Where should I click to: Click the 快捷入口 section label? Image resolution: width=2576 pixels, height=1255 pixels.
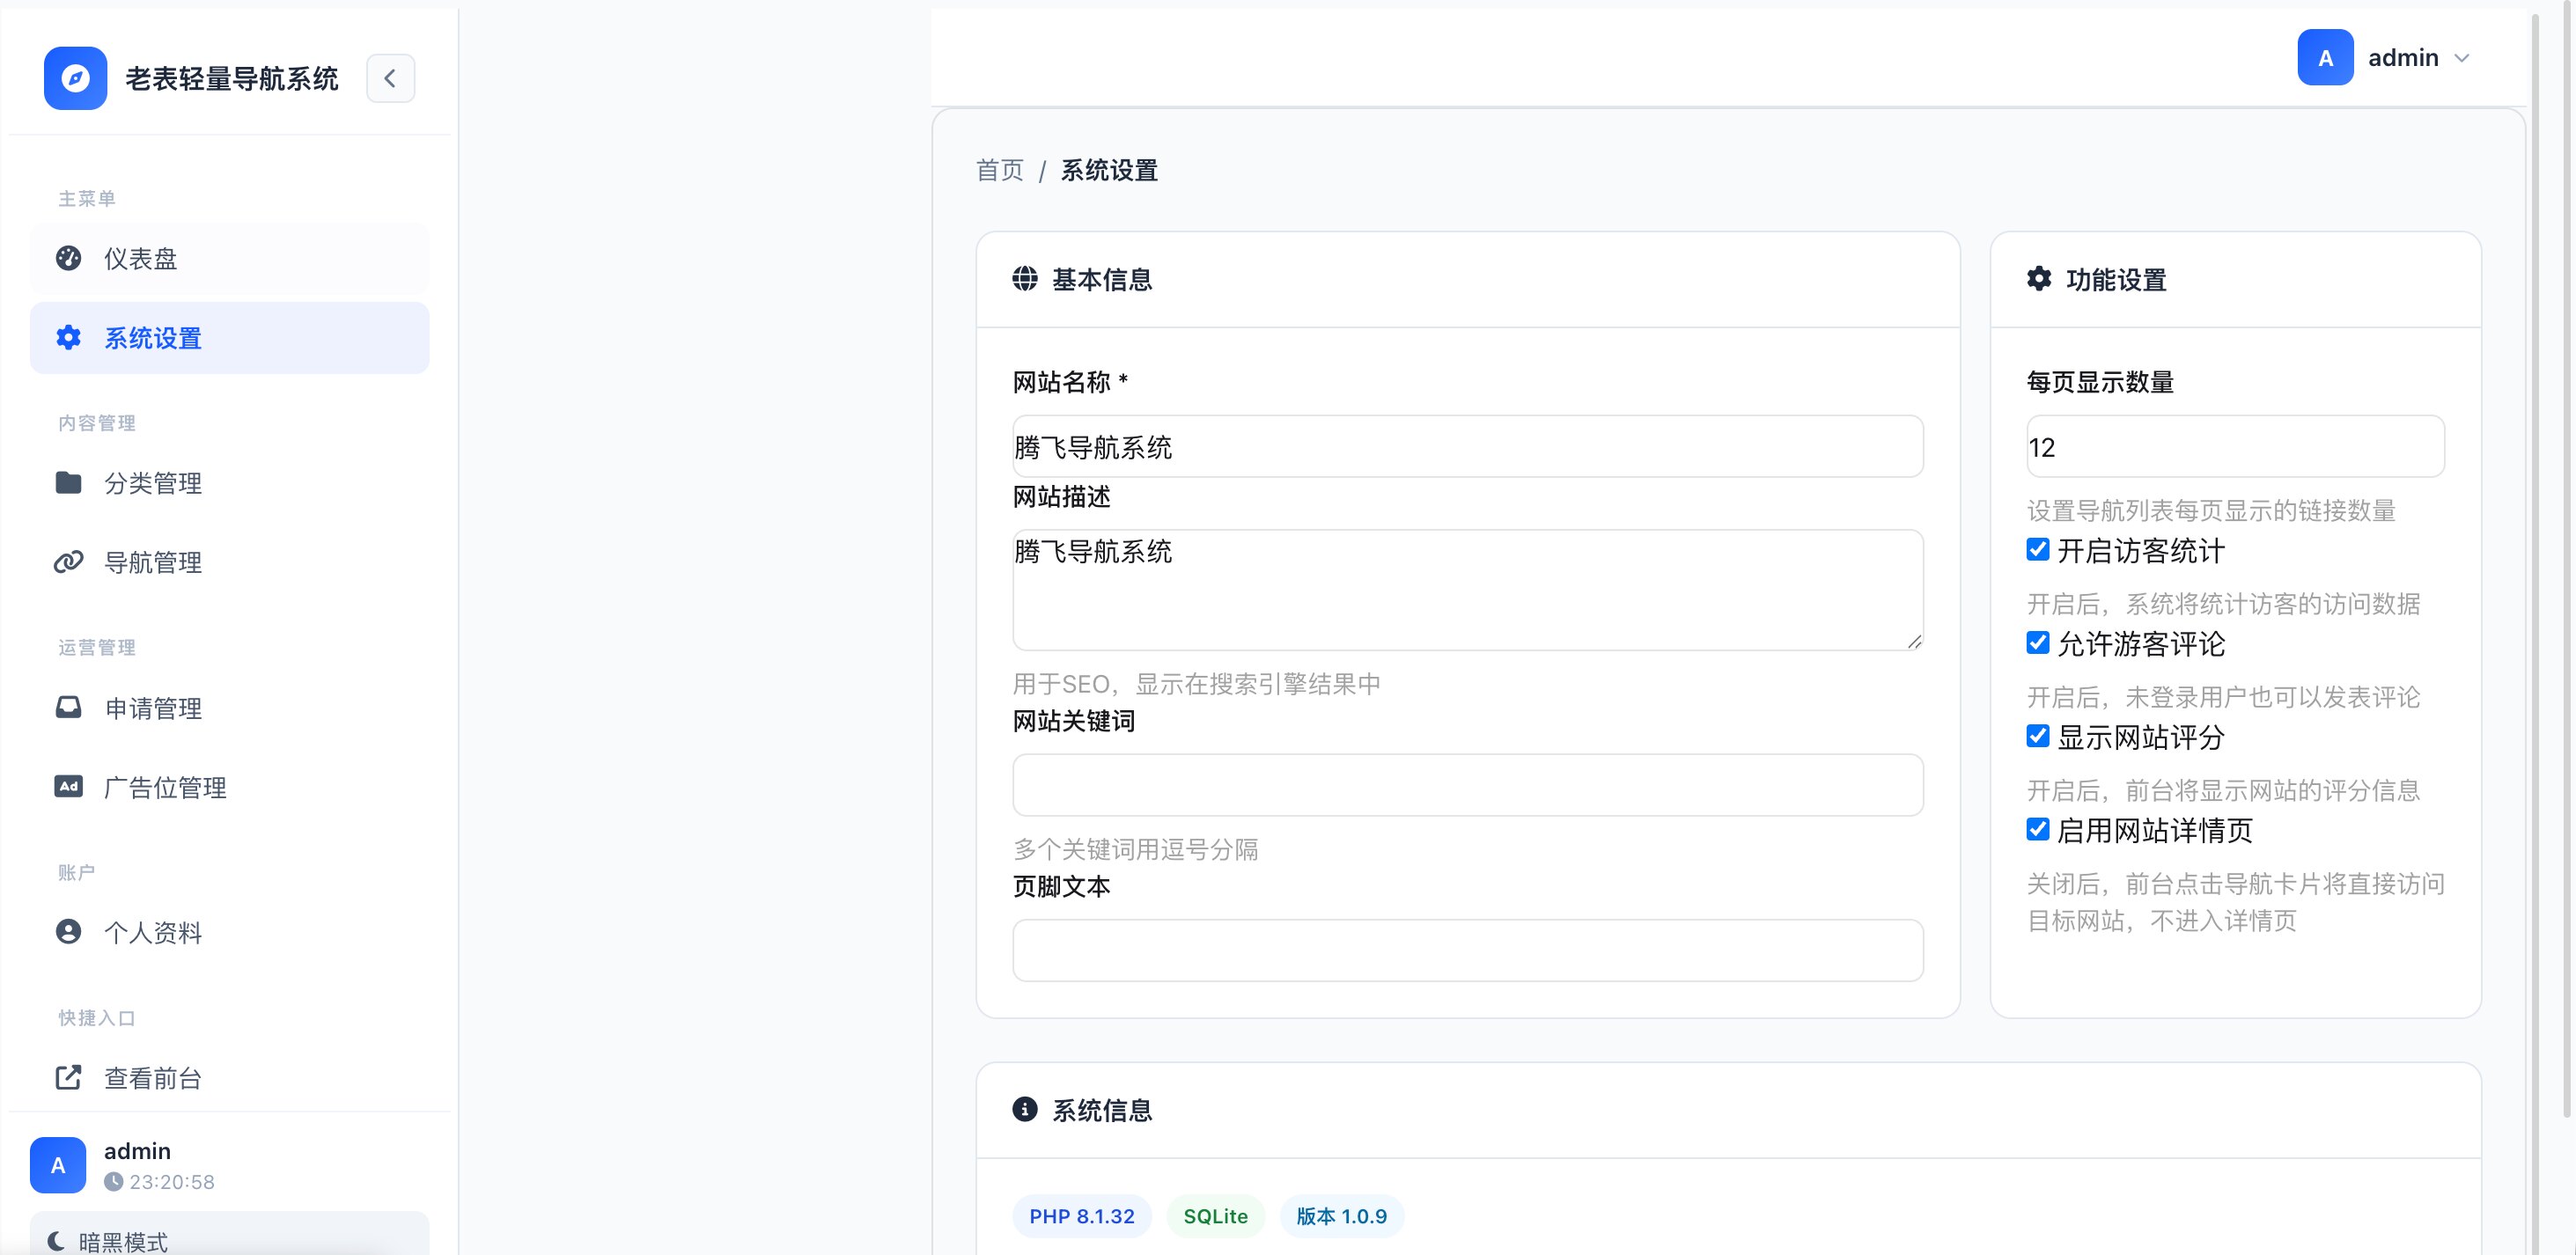pos(97,1017)
